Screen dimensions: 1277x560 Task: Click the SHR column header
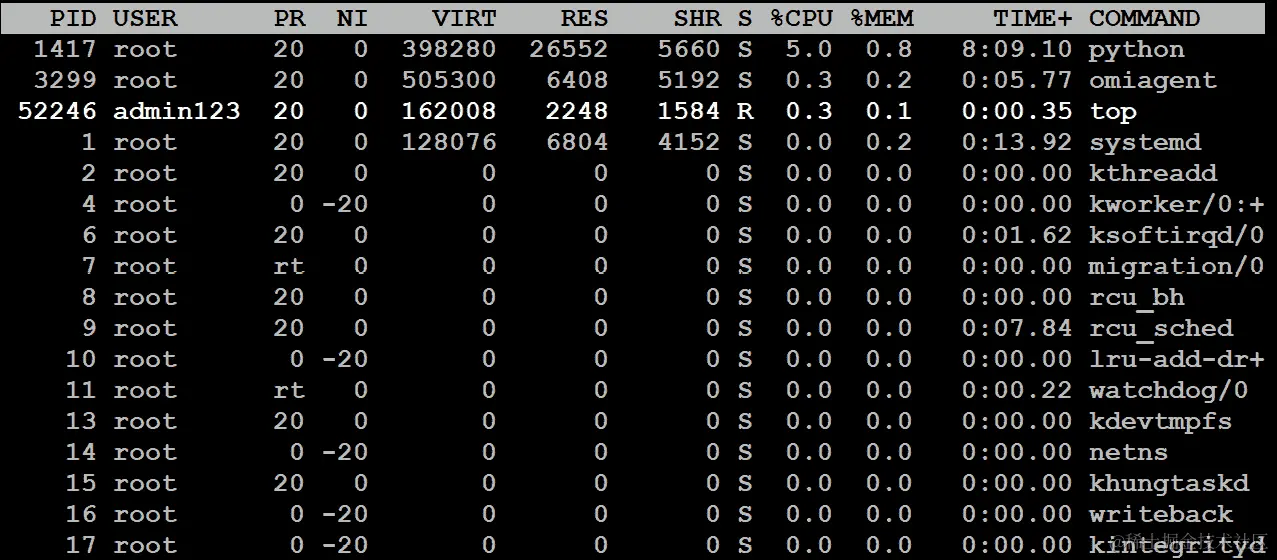pyautogui.click(x=697, y=18)
